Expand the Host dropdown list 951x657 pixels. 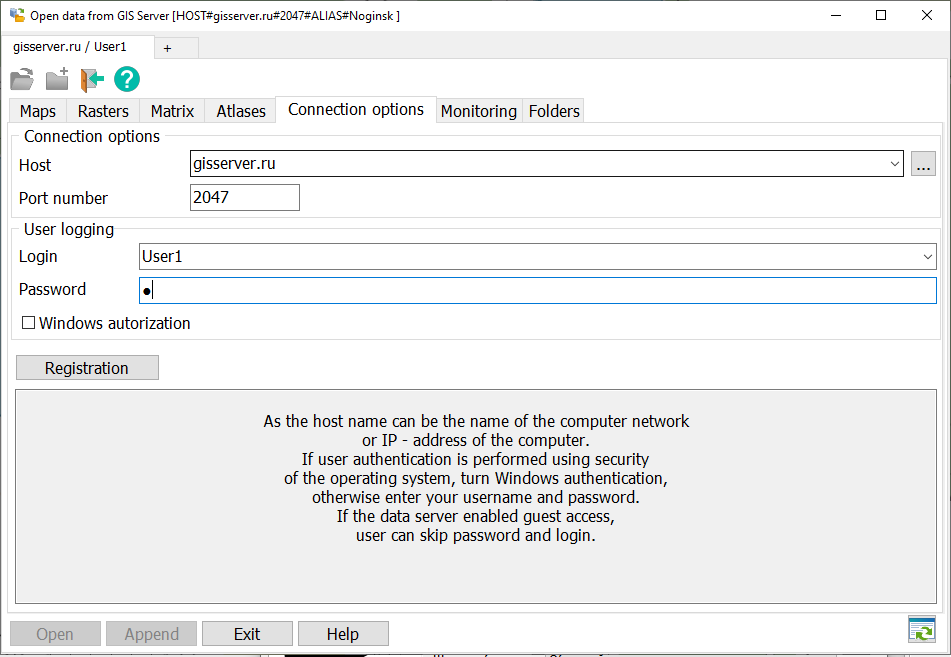pos(894,164)
